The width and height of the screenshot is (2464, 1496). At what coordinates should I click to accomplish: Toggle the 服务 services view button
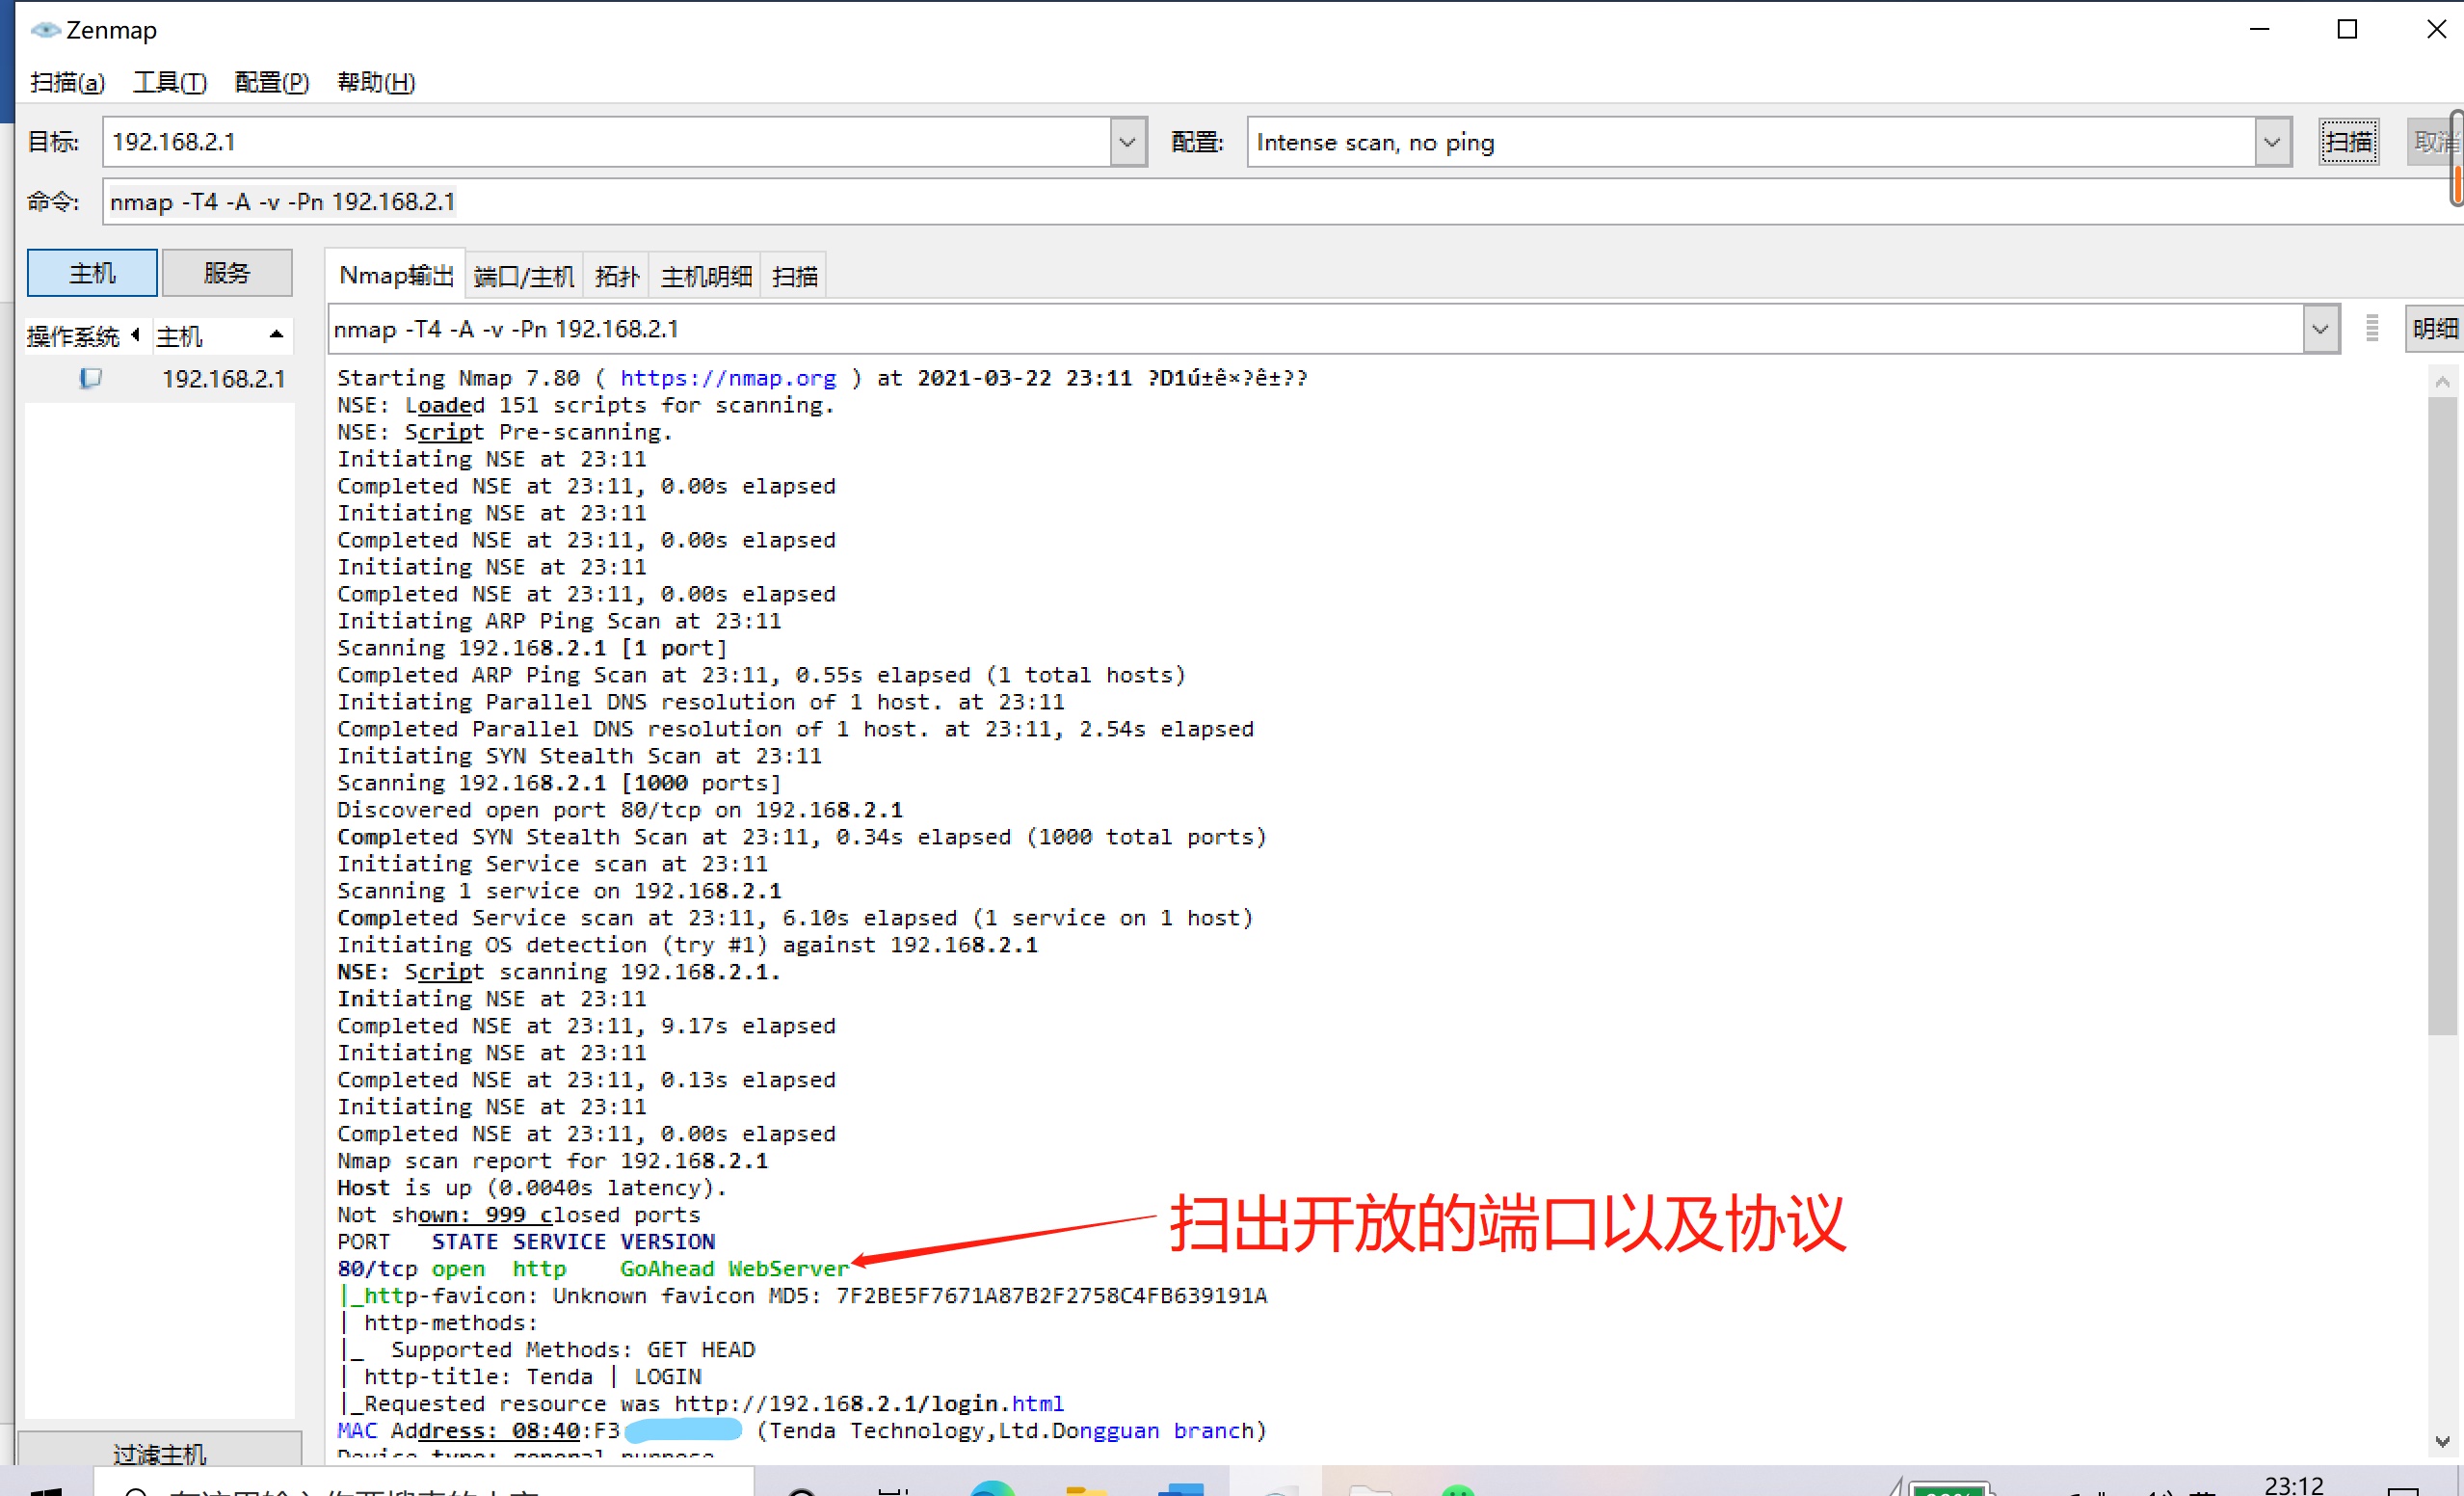pyautogui.click(x=227, y=273)
